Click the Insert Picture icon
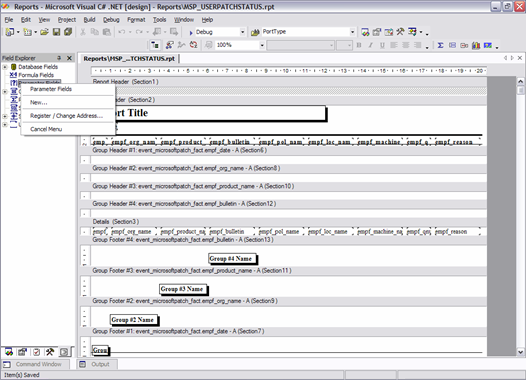526x380 pixels. [x=487, y=45]
